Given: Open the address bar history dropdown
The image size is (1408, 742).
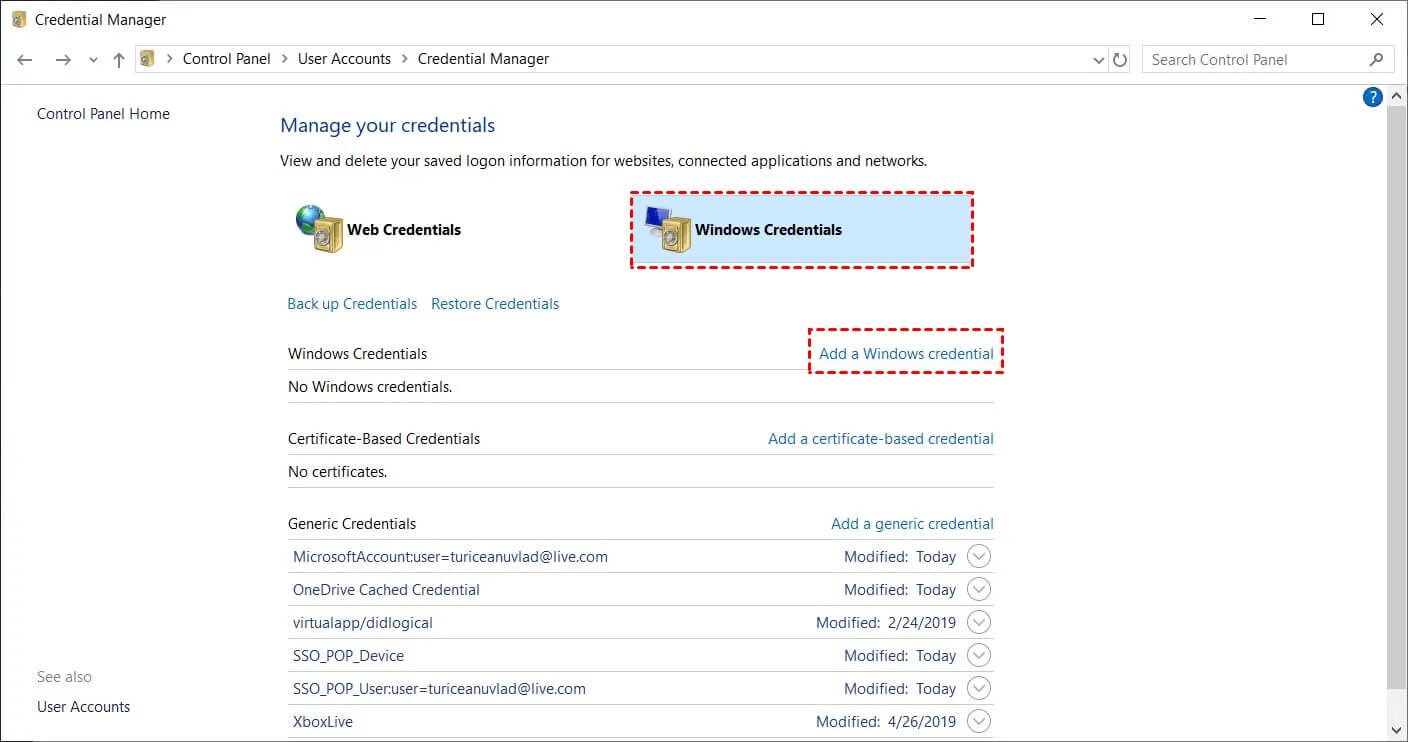Looking at the screenshot, I should (x=1099, y=60).
